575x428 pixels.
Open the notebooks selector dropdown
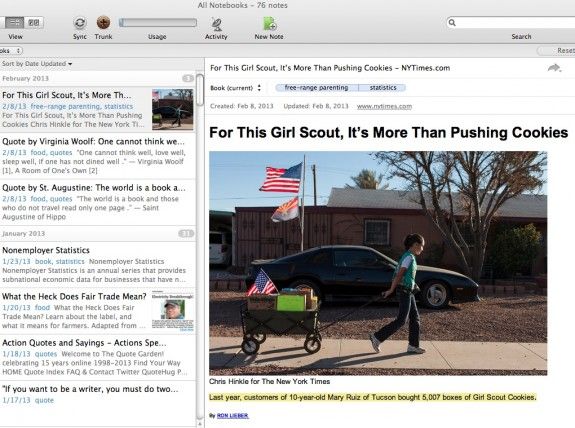click(11, 51)
